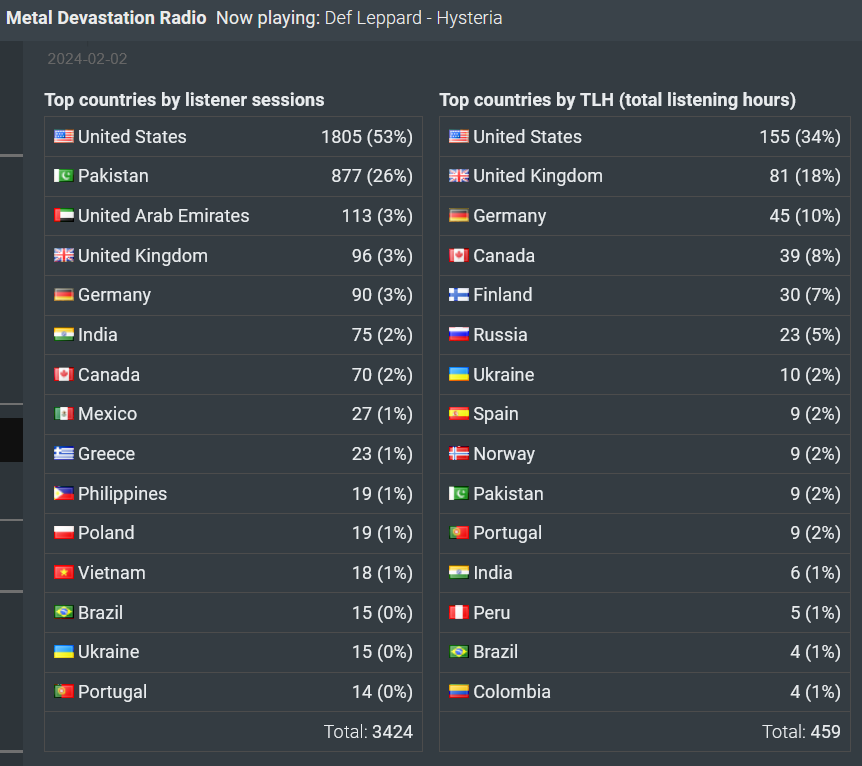Image resolution: width=862 pixels, height=766 pixels.
Task: Click the Peru flag icon
Action: click(x=458, y=612)
